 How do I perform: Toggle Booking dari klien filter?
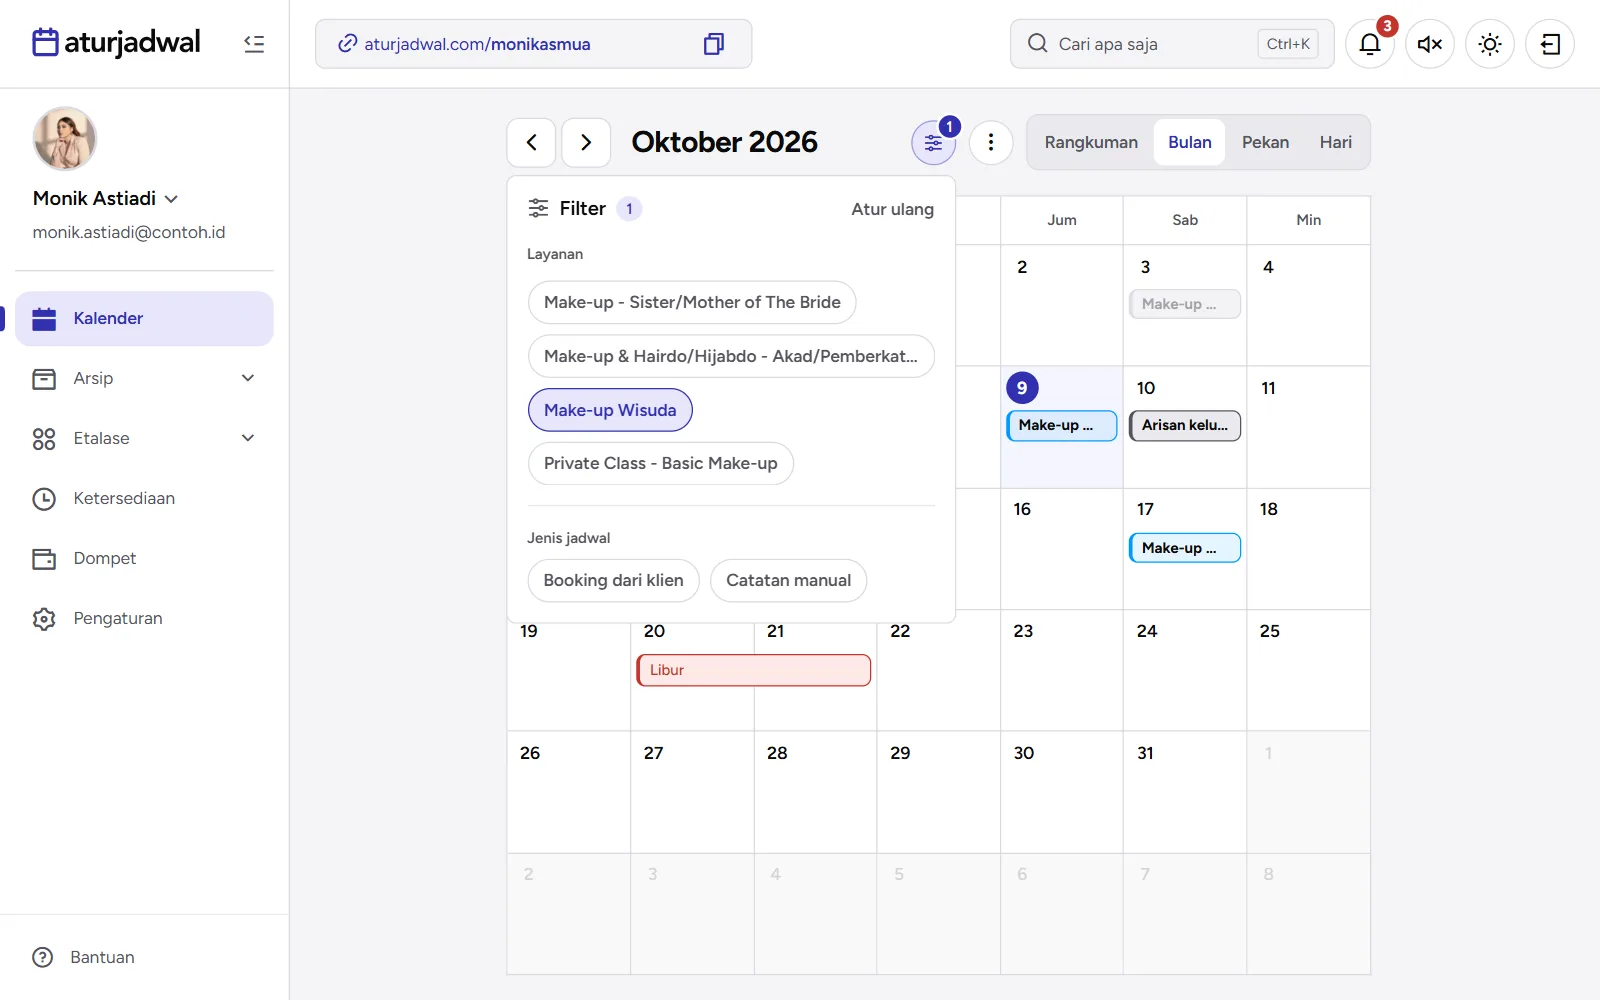613,580
